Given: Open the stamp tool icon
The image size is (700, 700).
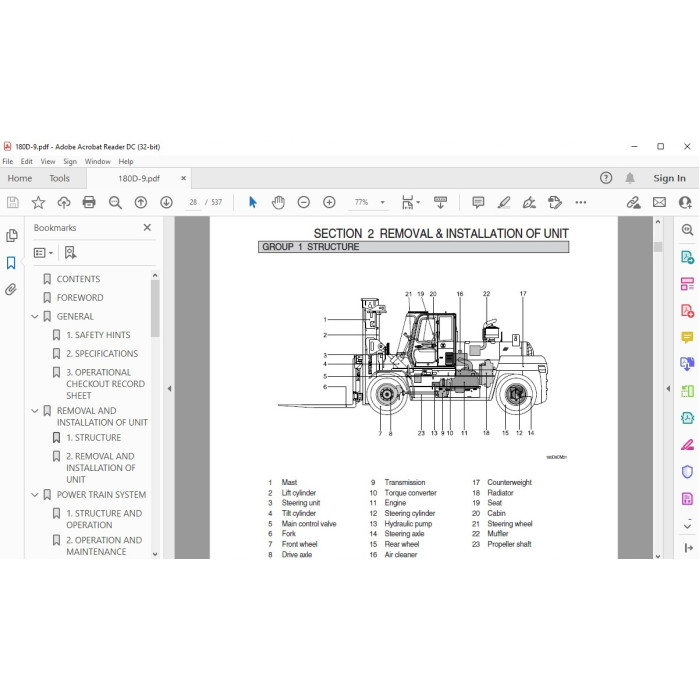Looking at the screenshot, I should (x=555, y=203).
